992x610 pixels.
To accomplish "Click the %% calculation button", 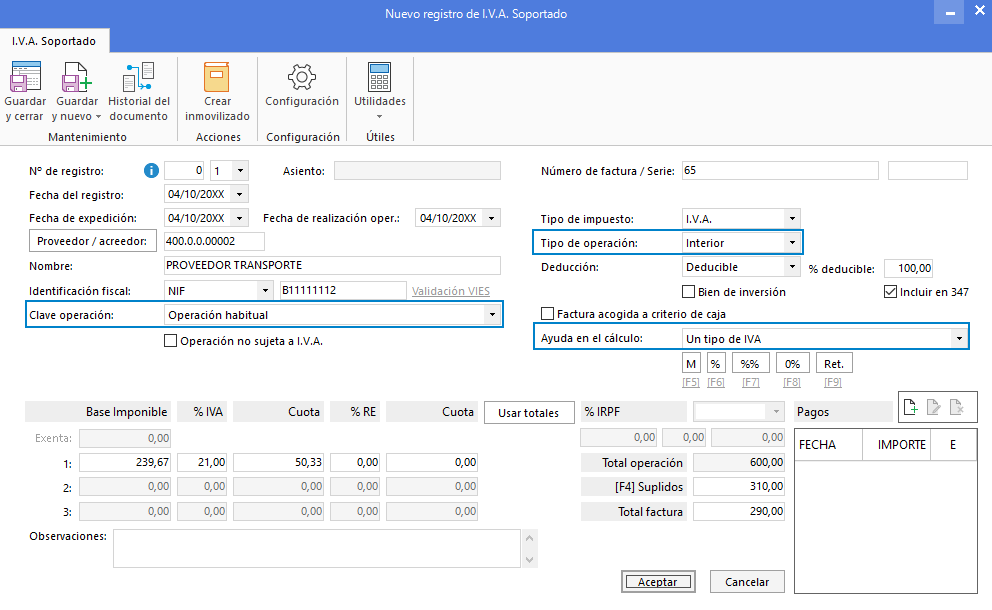I will click(750, 364).
